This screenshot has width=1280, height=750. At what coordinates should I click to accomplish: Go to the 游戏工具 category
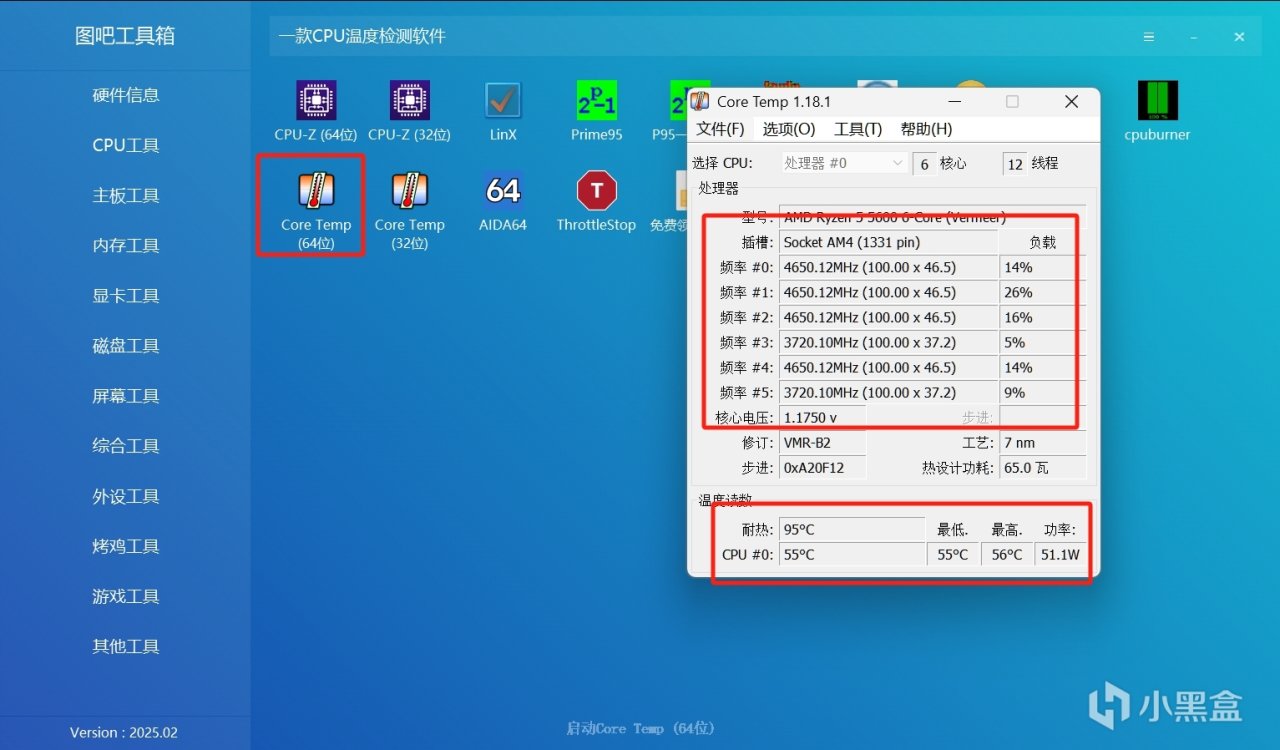(125, 596)
